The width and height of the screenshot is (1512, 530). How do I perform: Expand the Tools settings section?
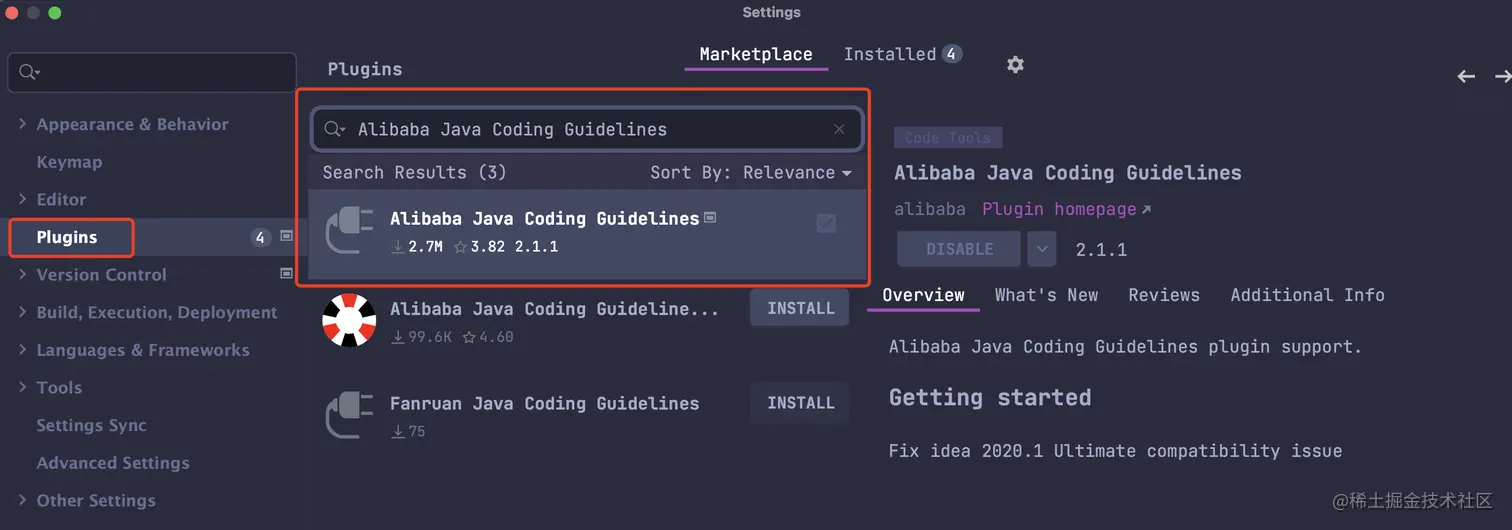22,387
